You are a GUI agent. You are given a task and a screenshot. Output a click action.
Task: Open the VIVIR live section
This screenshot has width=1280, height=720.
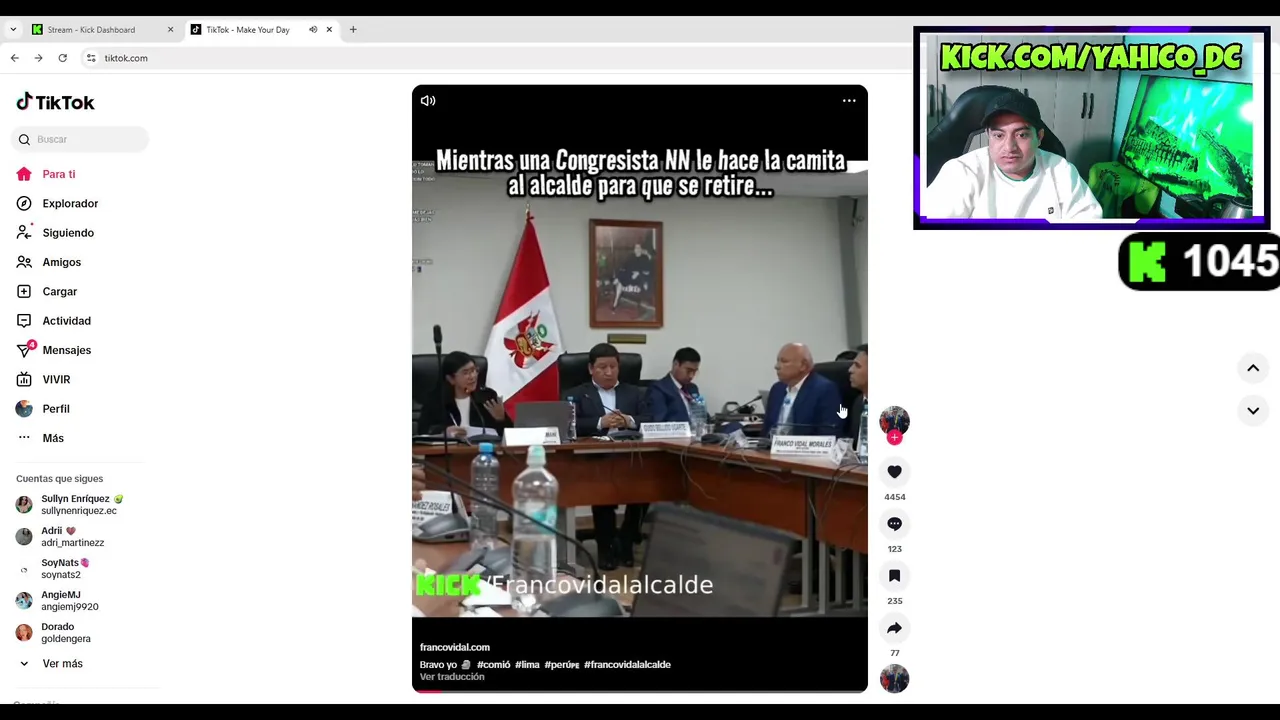pyautogui.click(x=56, y=379)
